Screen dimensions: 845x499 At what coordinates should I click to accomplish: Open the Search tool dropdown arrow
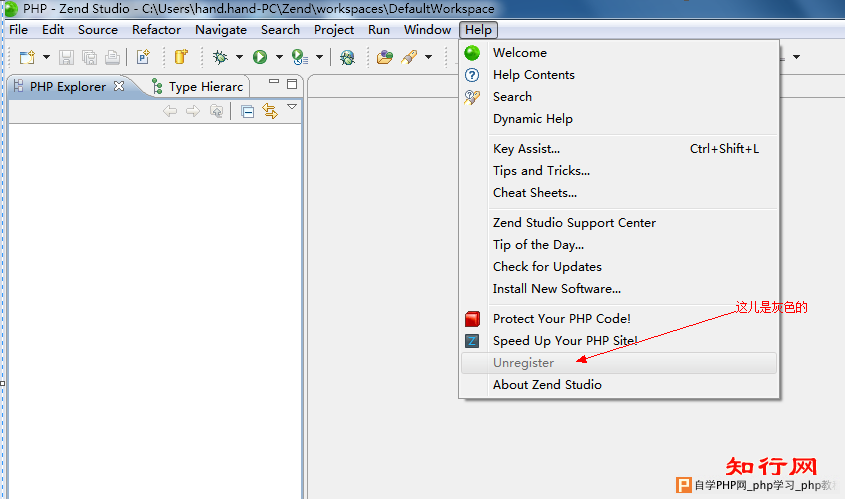(x=428, y=57)
